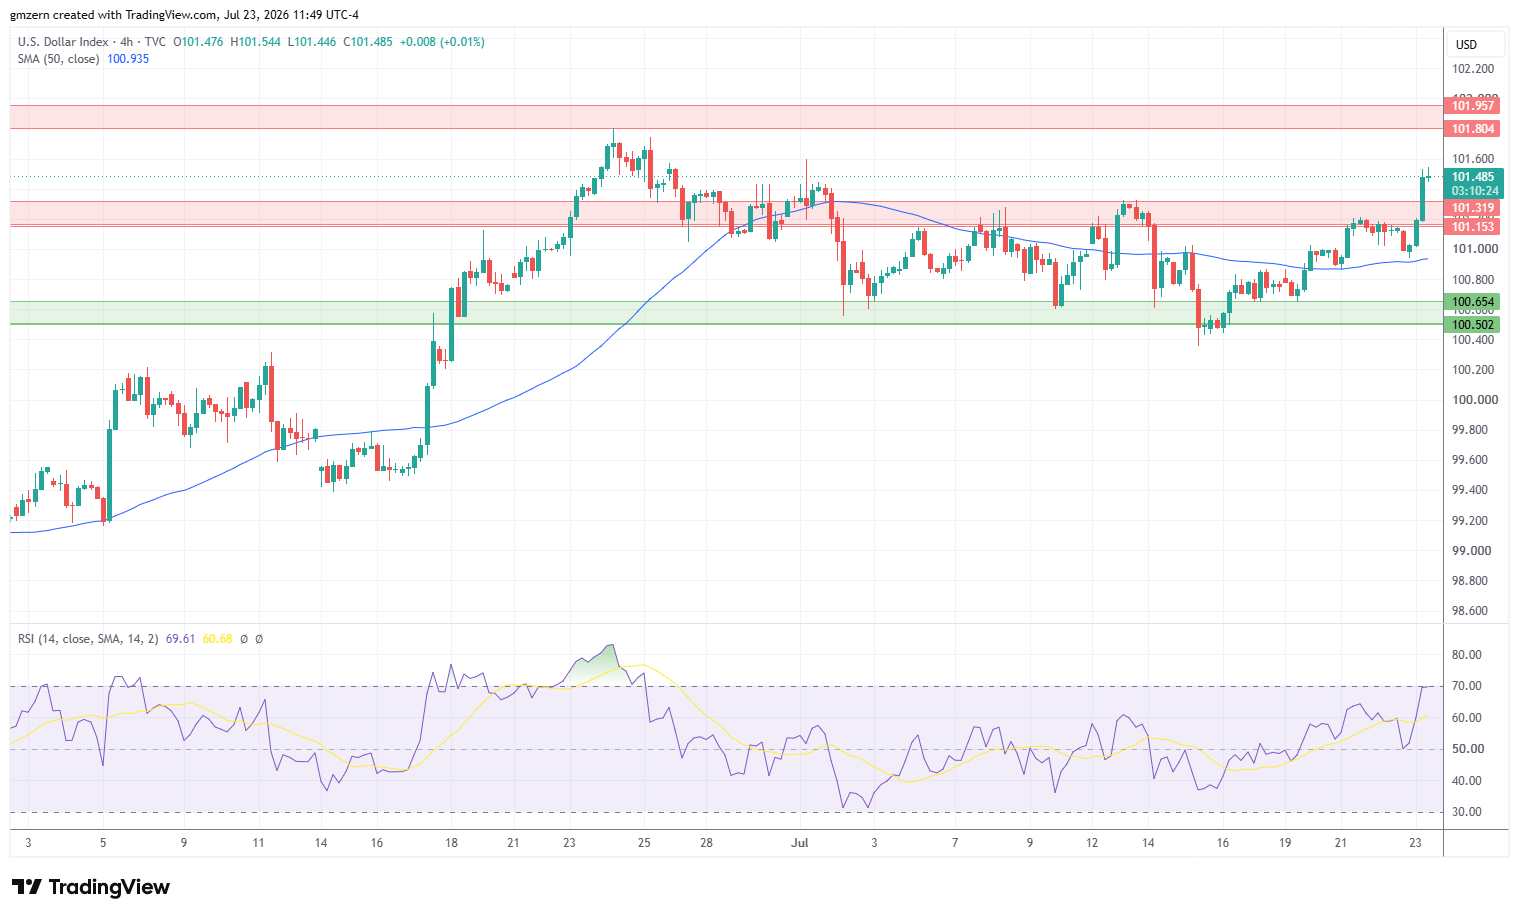Click the 101.804 resistance price tag

pyautogui.click(x=1473, y=129)
